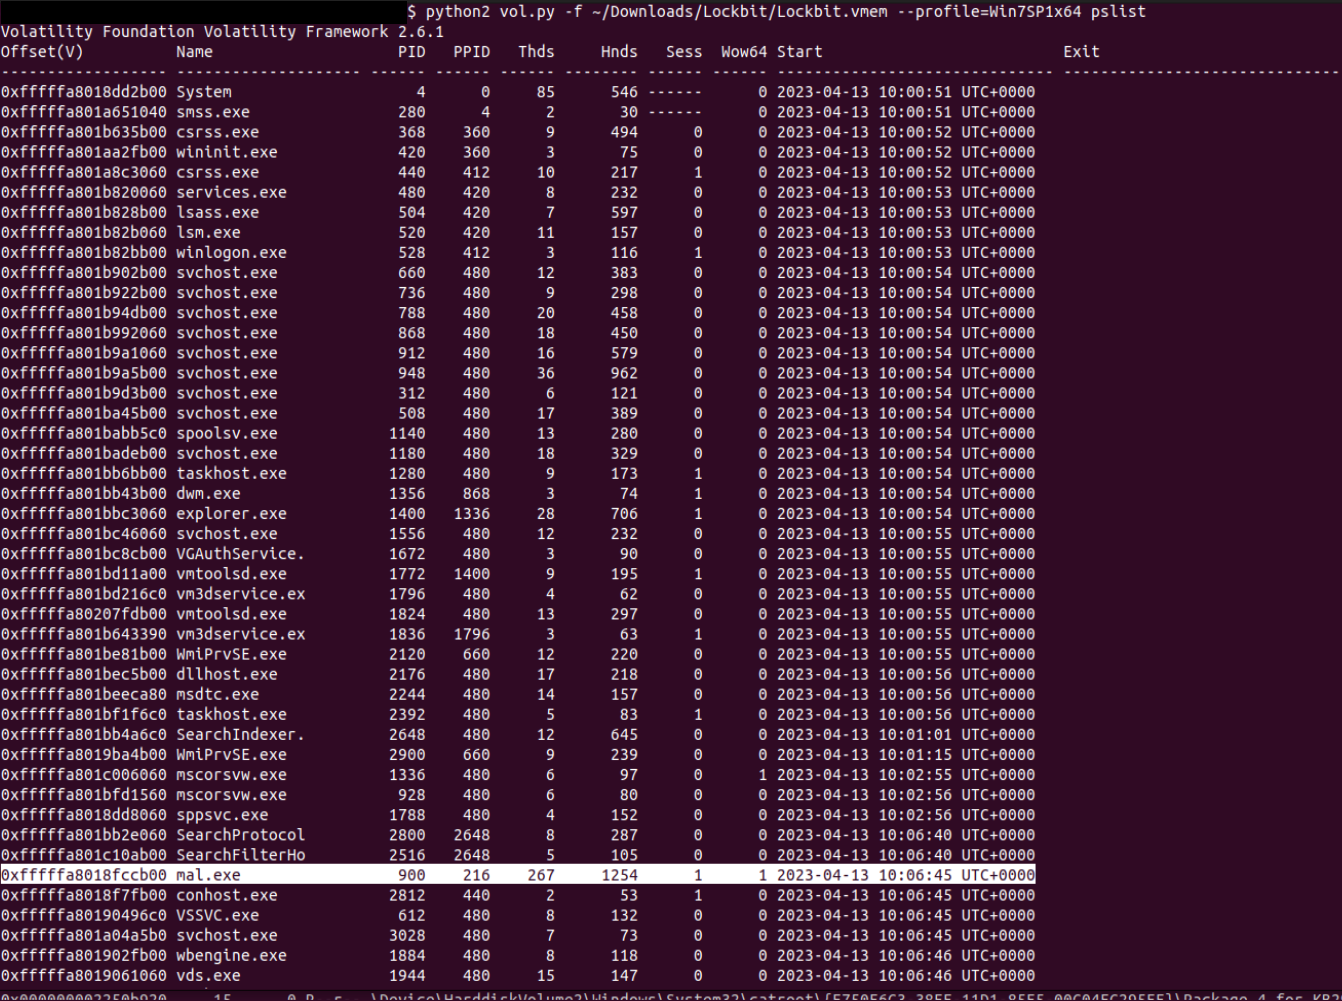Click the wbengine.exe process name
The image size is (1342, 1001).
[231, 955]
